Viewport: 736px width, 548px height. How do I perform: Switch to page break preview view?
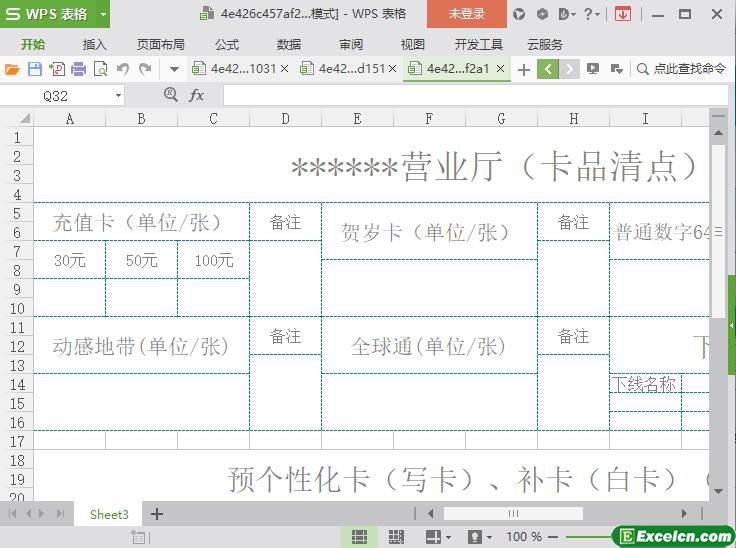pos(397,536)
